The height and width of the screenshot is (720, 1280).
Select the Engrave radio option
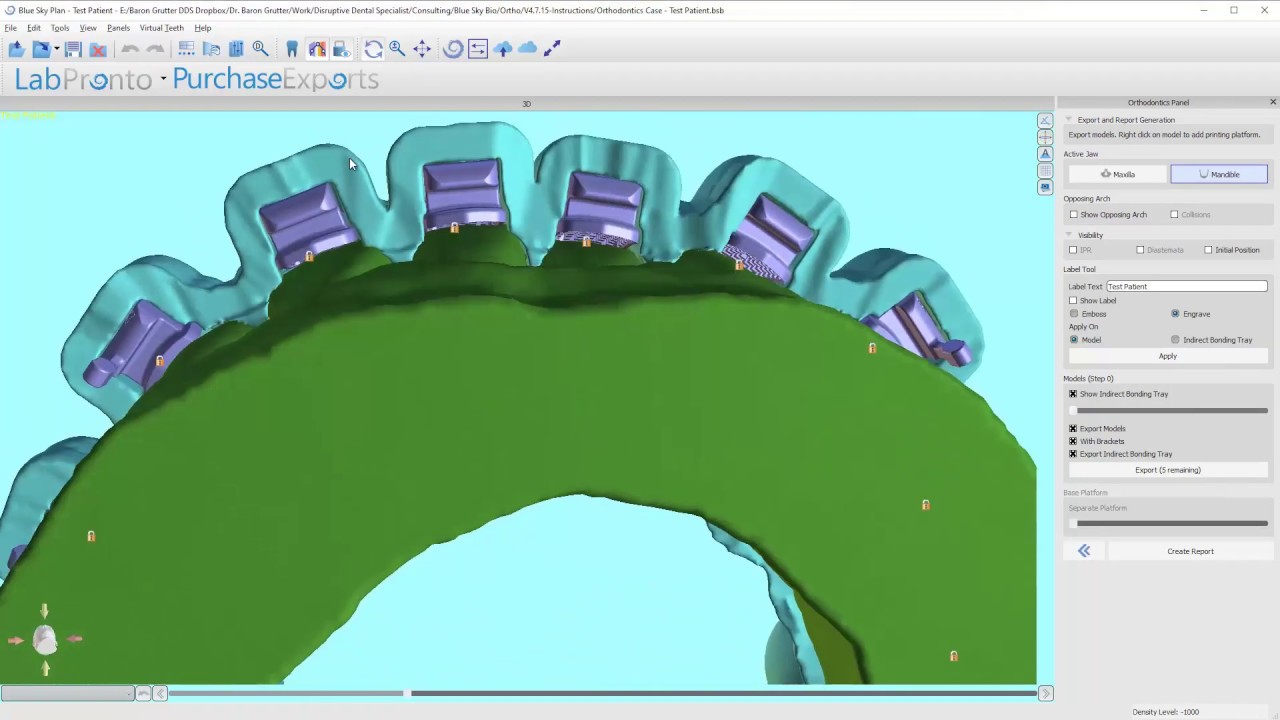tap(1175, 314)
